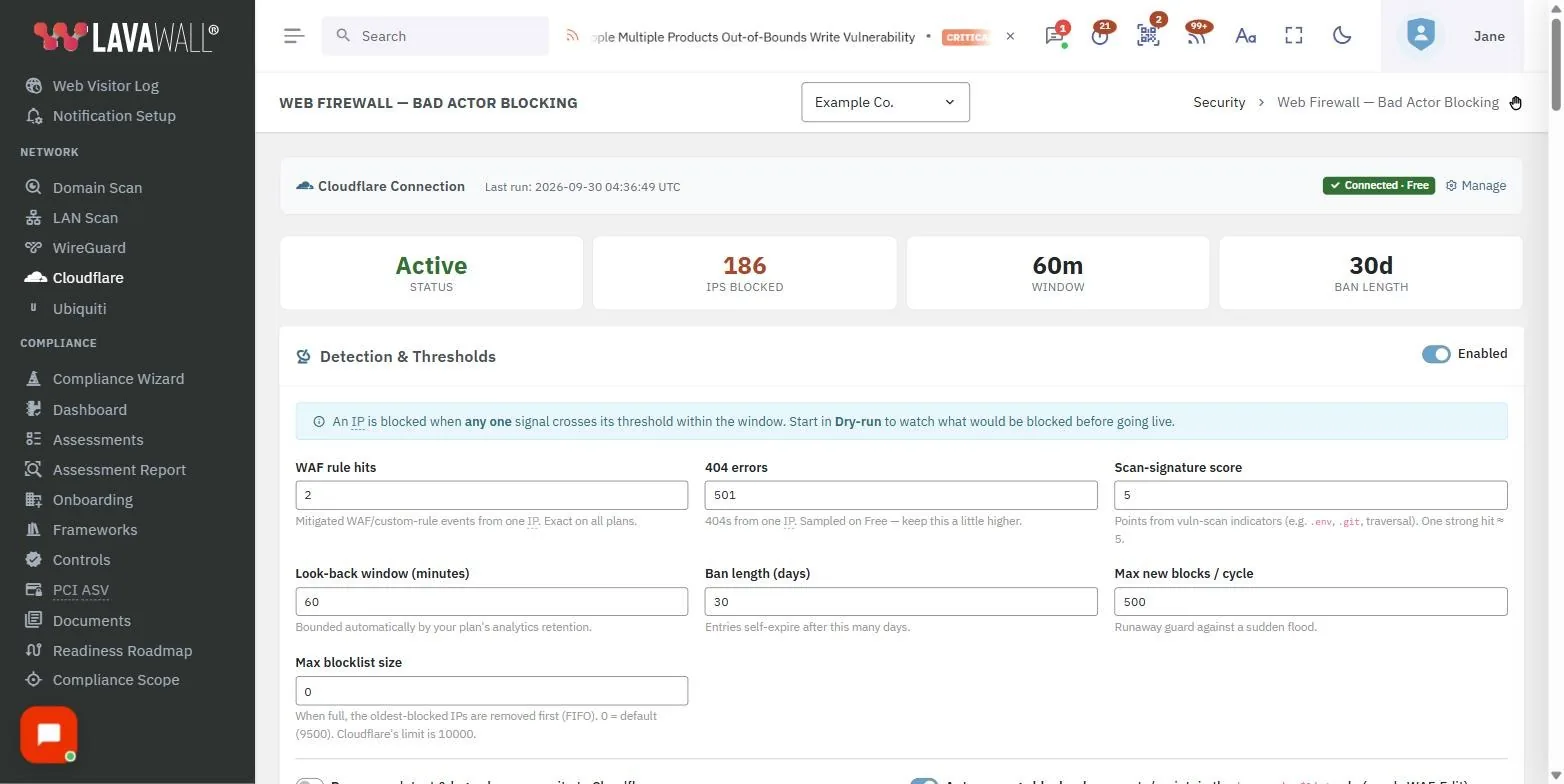This screenshot has height=784, width=1564.
Task: Open Readiness Roadmap
Action: coord(122,651)
